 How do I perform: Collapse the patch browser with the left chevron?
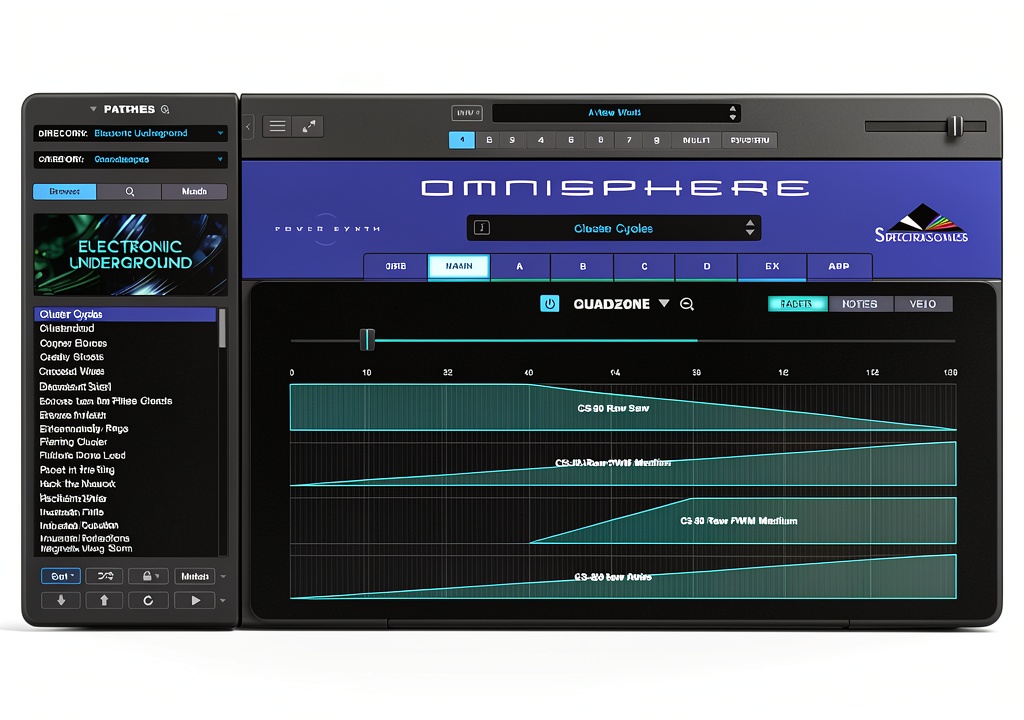point(248,127)
